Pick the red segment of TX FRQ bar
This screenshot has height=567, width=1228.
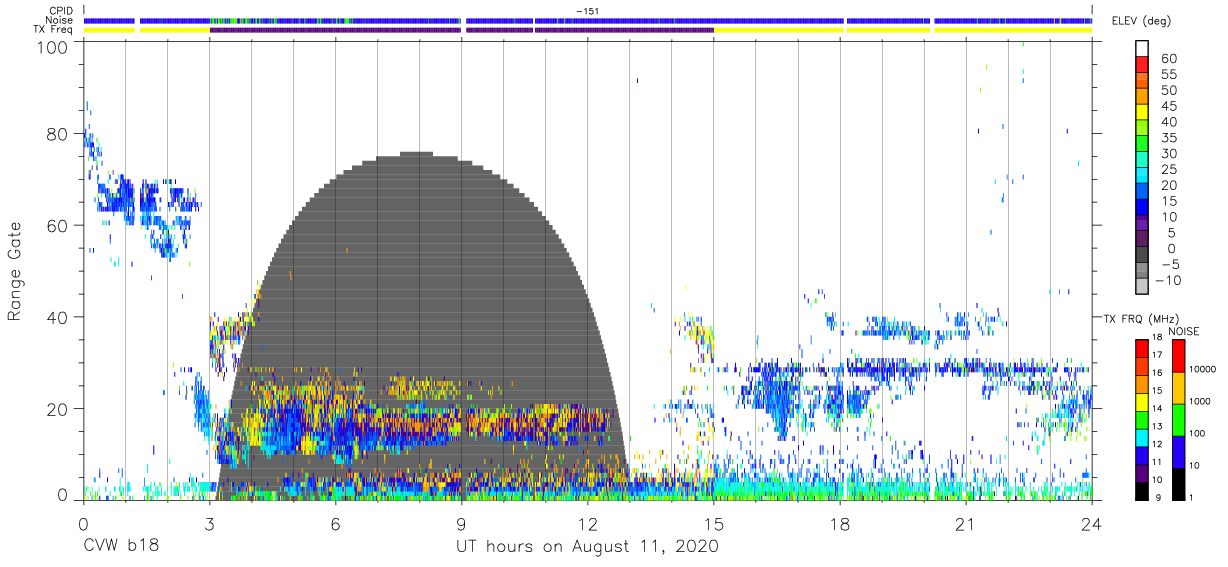coord(1142,349)
